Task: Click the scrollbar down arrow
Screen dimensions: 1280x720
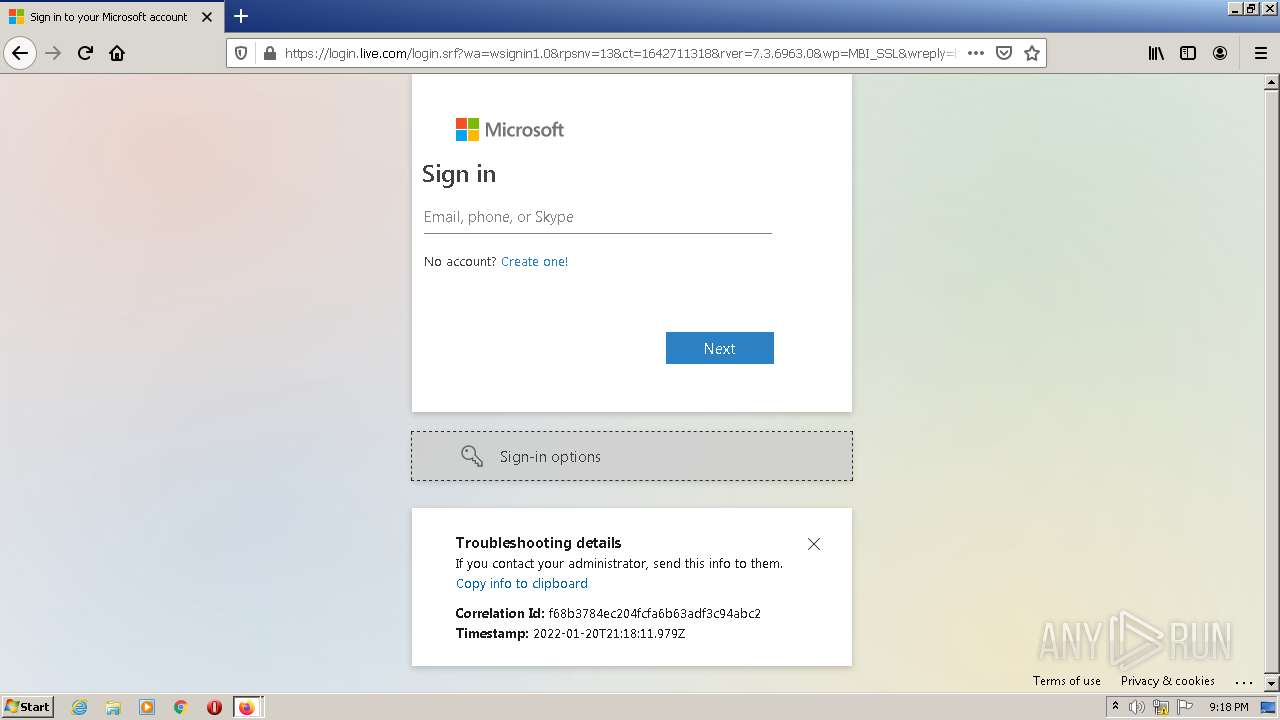Action: (x=1272, y=684)
